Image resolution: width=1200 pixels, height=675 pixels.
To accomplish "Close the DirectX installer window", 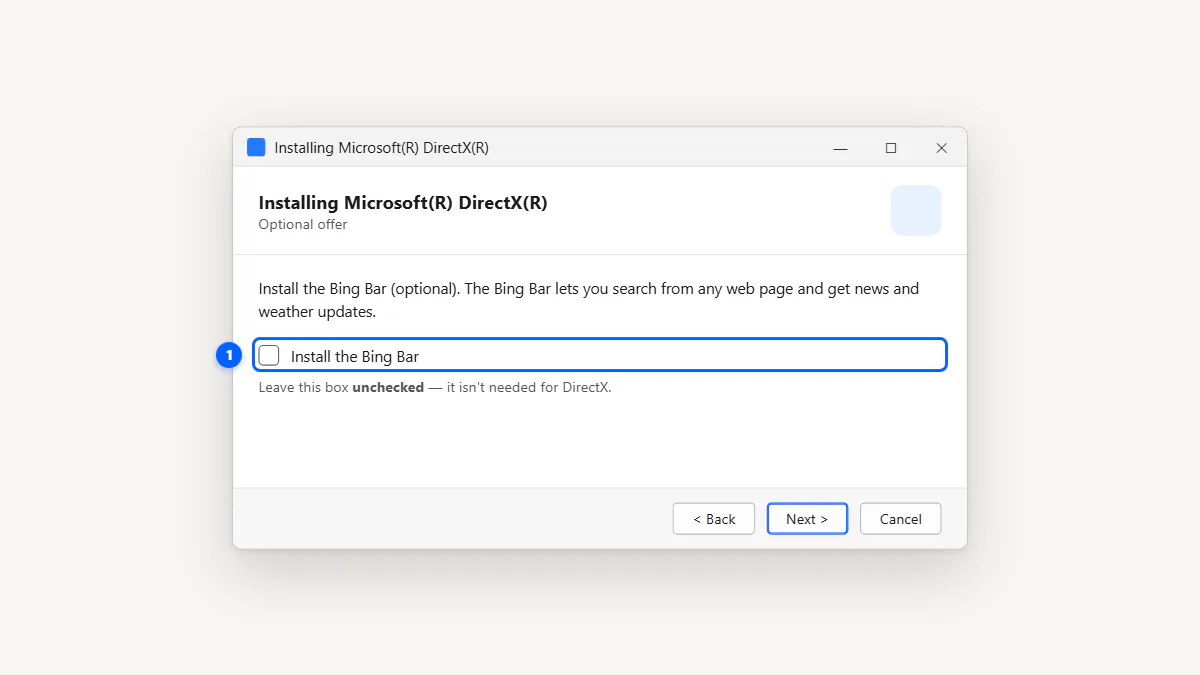I will [x=941, y=148].
